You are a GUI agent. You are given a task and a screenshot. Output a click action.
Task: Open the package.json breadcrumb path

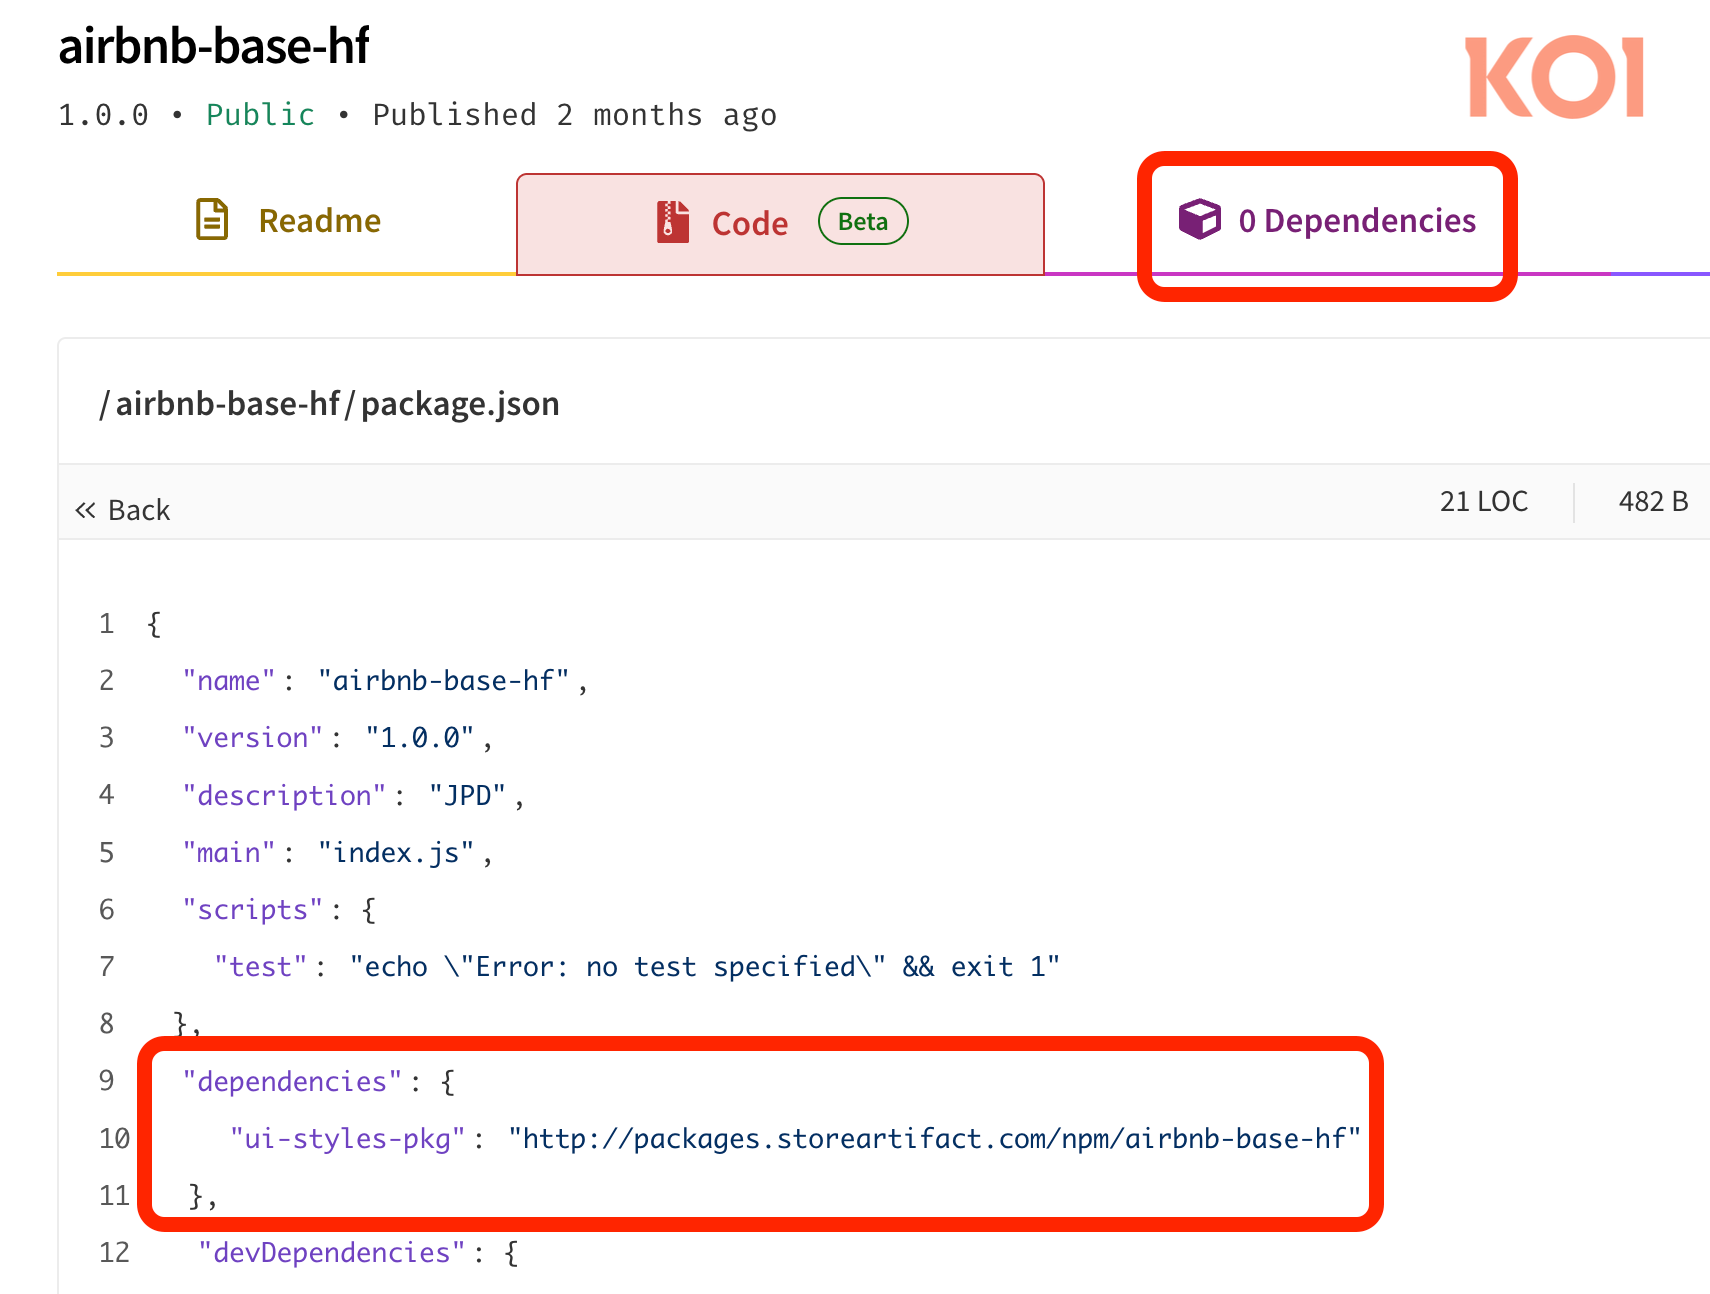(x=330, y=403)
